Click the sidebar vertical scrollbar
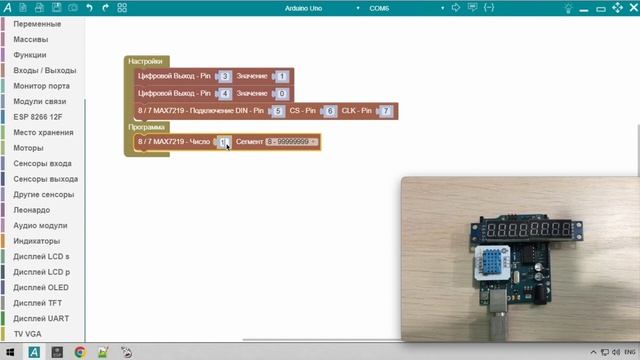Screen dimensions: 640x360 pos(85,220)
